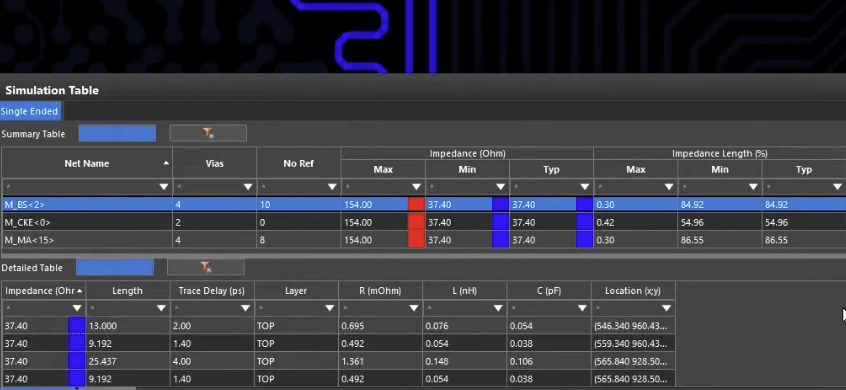Image resolution: width=846 pixels, height=390 pixels.
Task: Select C value 0.106
Action: (548, 361)
